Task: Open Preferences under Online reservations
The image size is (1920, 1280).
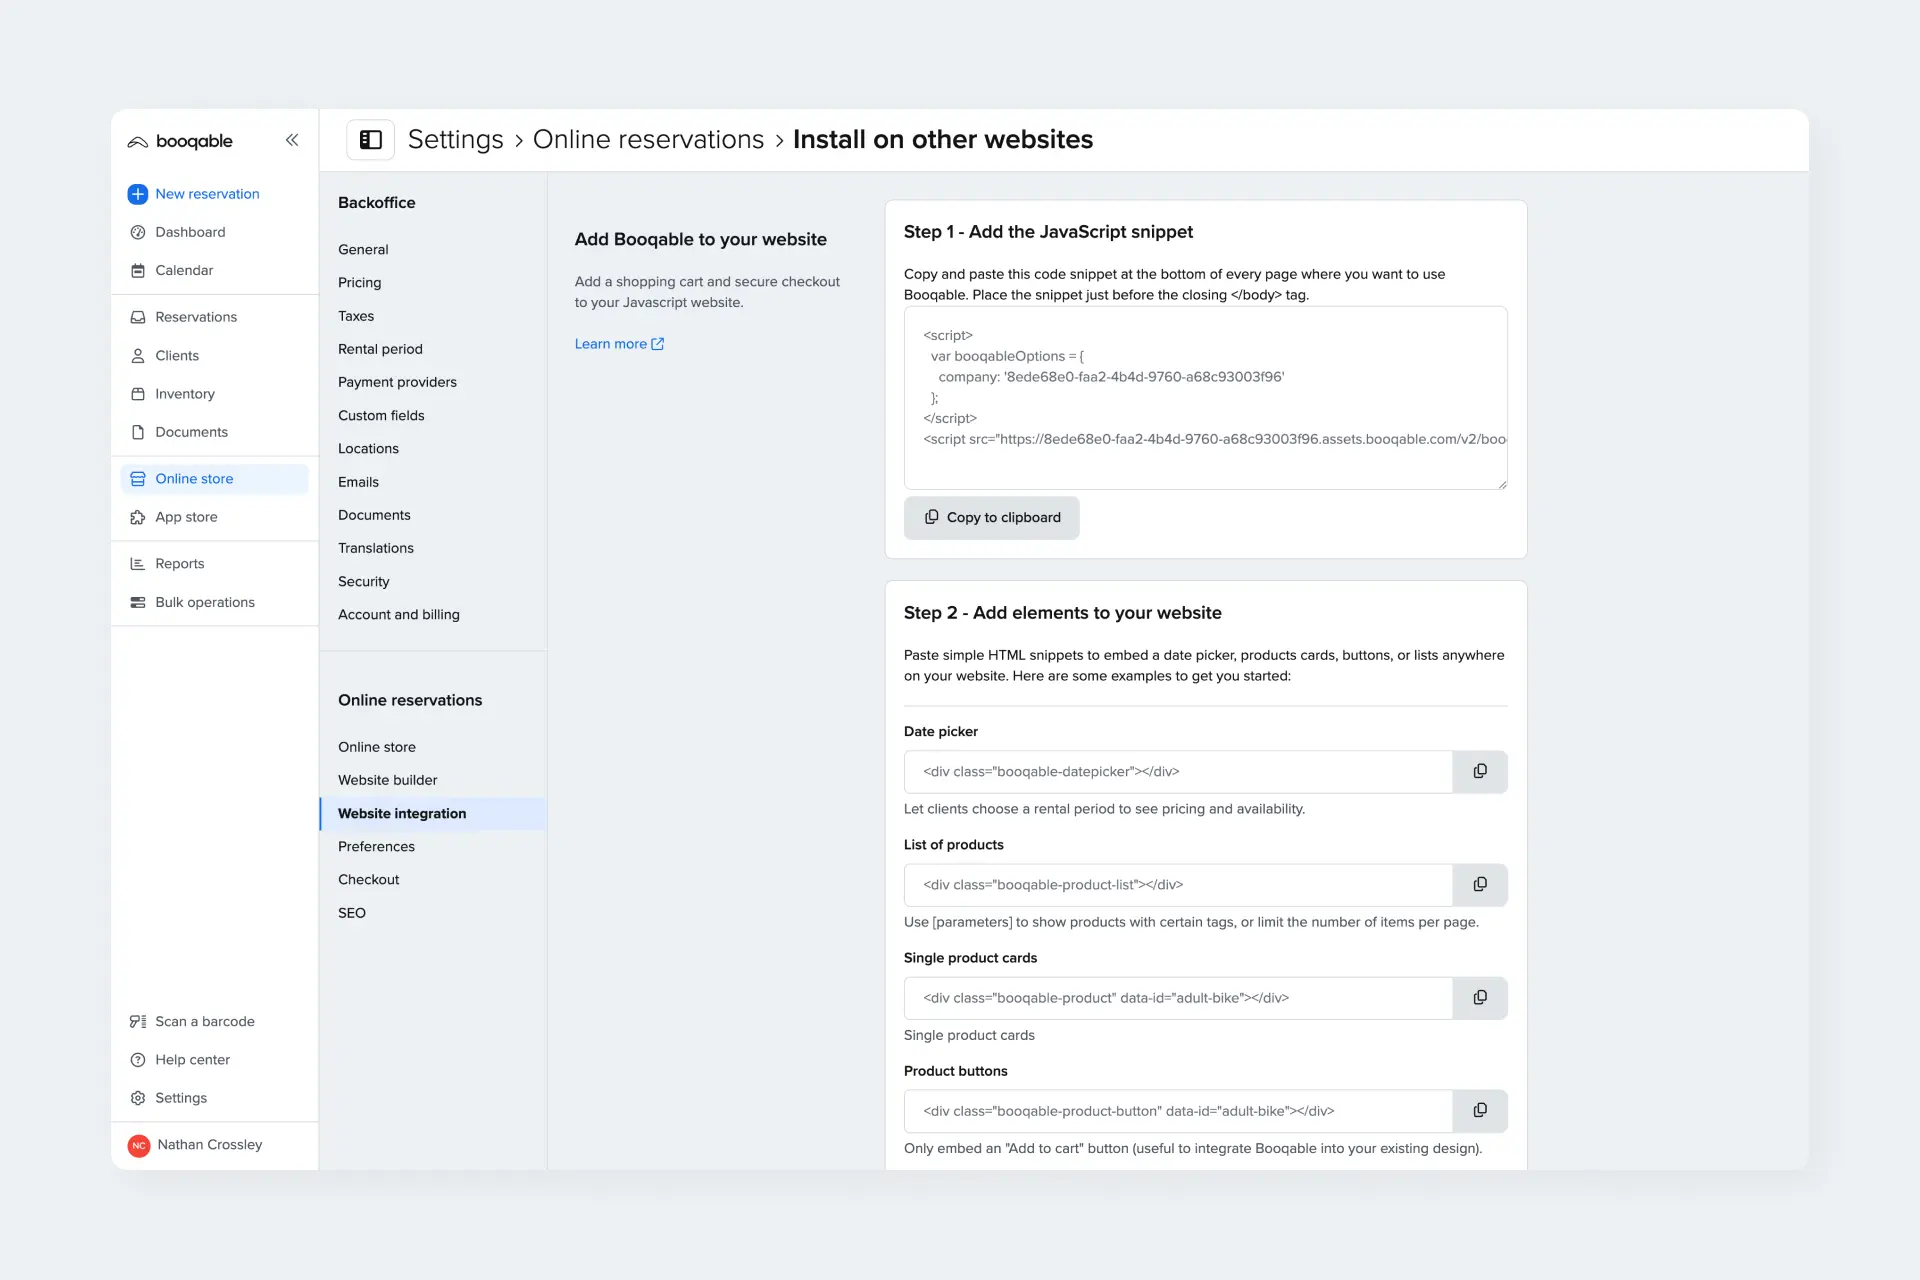Action: click(x=376, y=847)
